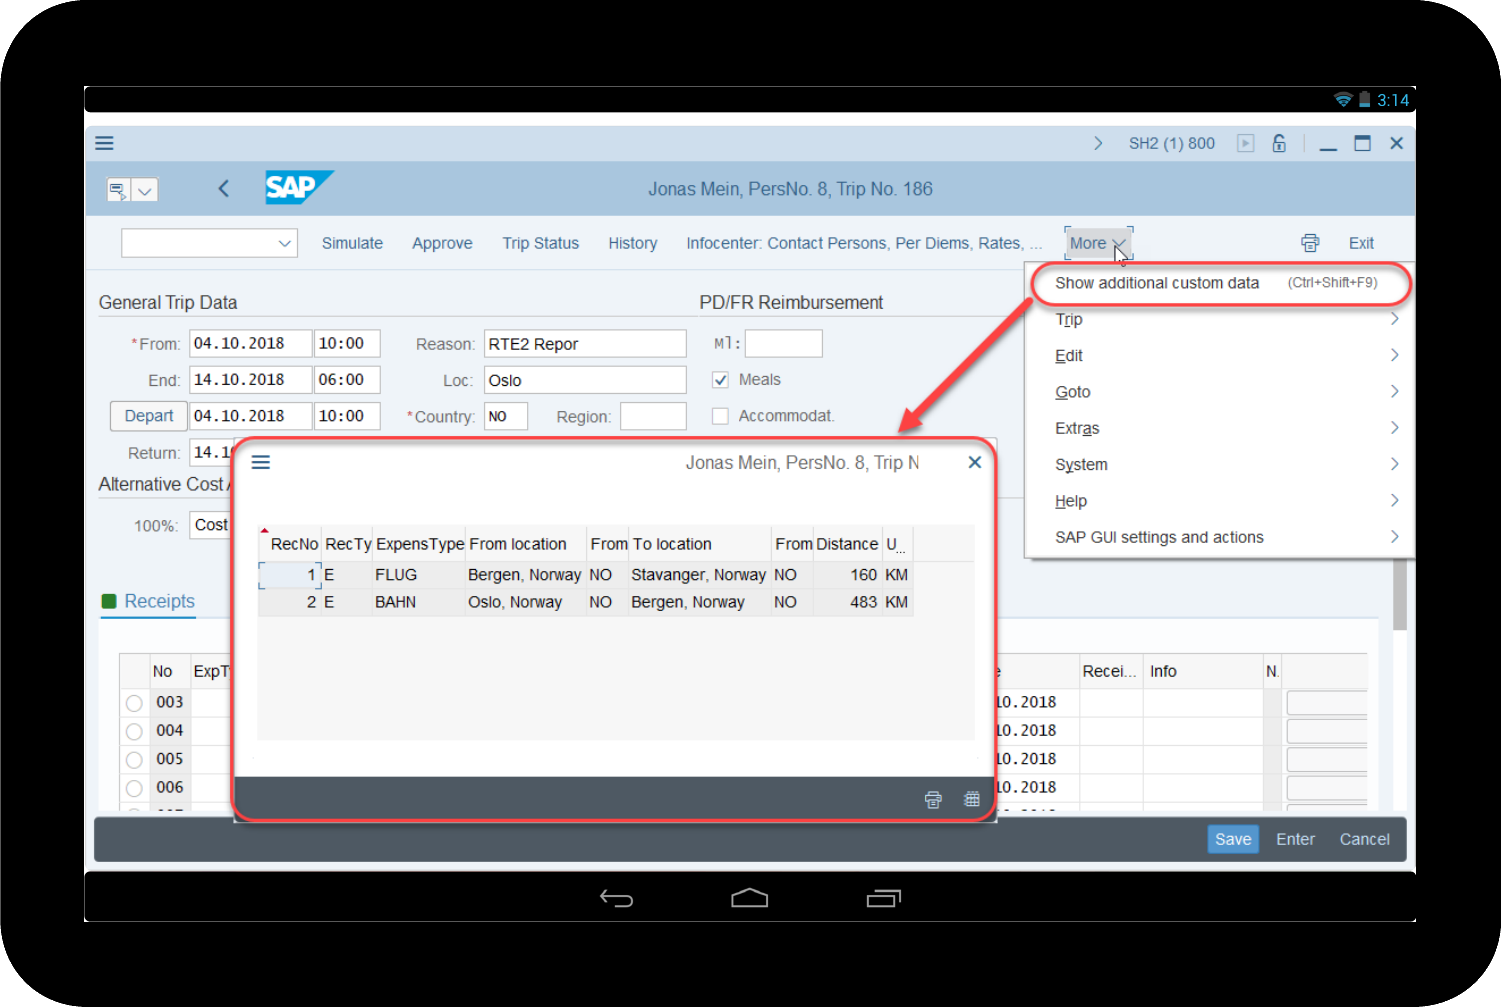Click the M1 input field

click(x=784, y=344)
